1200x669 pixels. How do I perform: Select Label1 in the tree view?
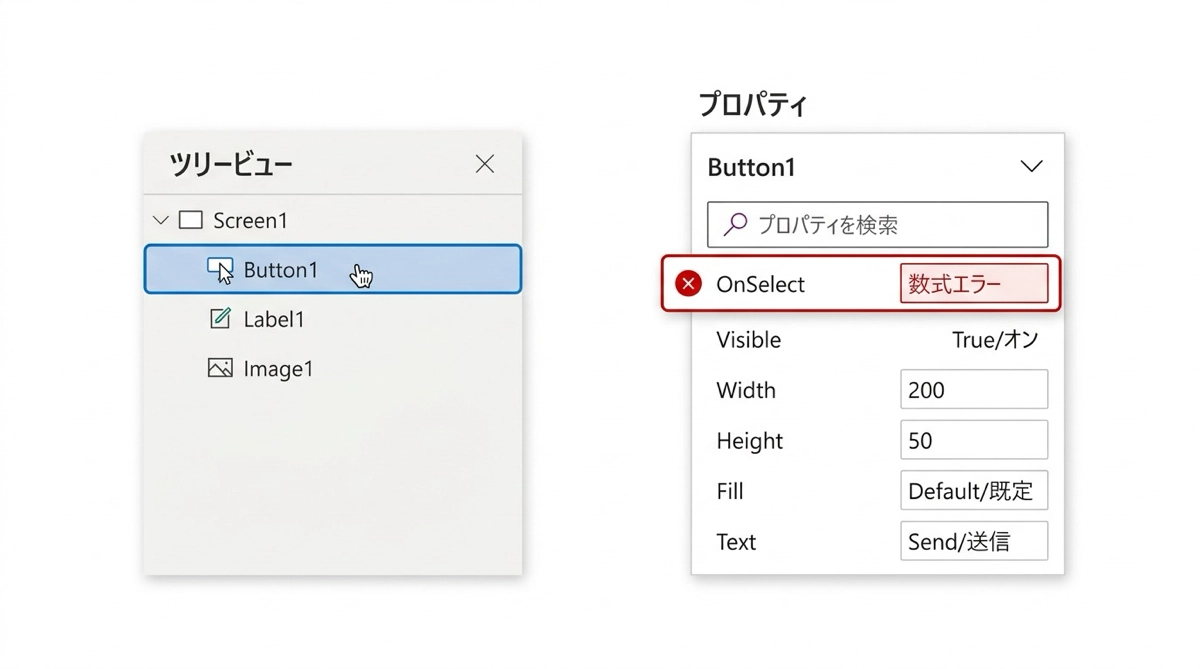coord(274,319)
